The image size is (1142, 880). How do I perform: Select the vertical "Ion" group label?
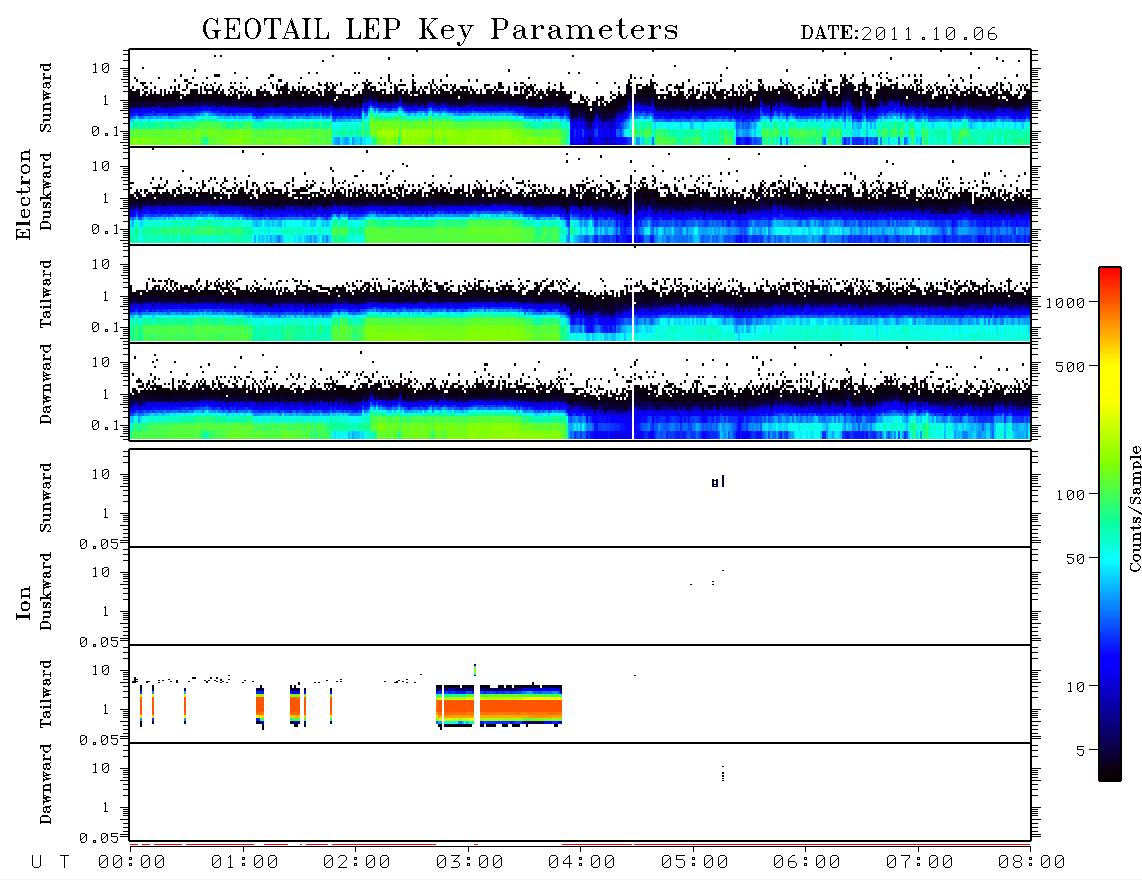[24, 602]
